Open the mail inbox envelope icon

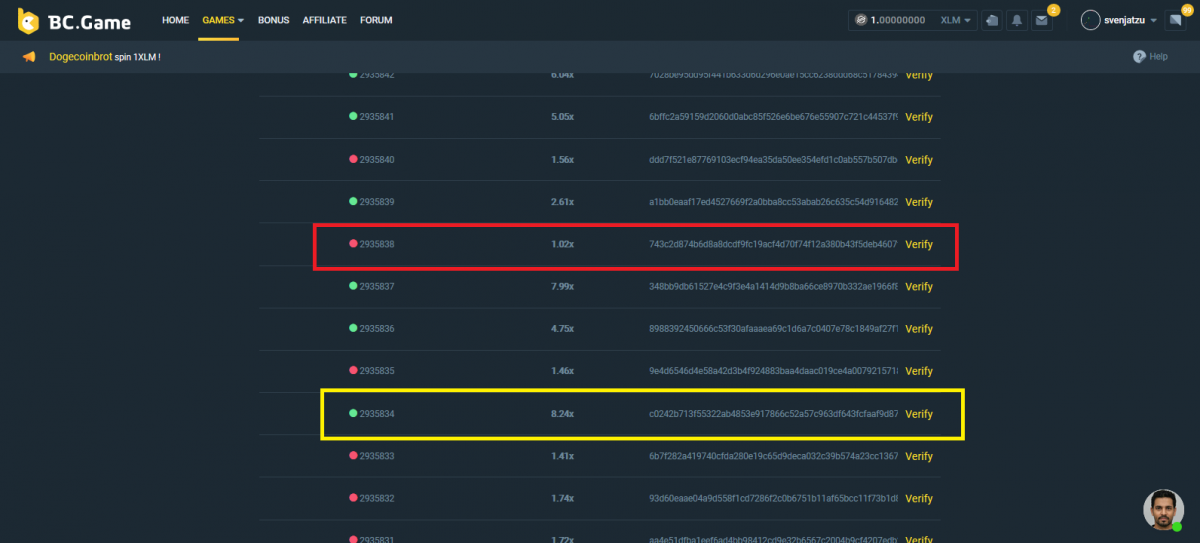(x=1042, y=20)
